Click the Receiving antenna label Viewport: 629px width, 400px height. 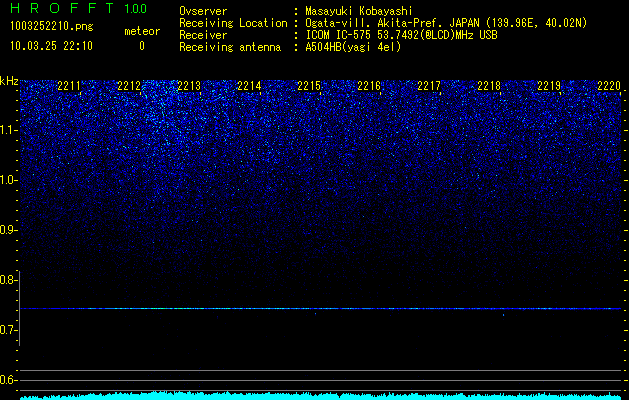tap(230, 47)
